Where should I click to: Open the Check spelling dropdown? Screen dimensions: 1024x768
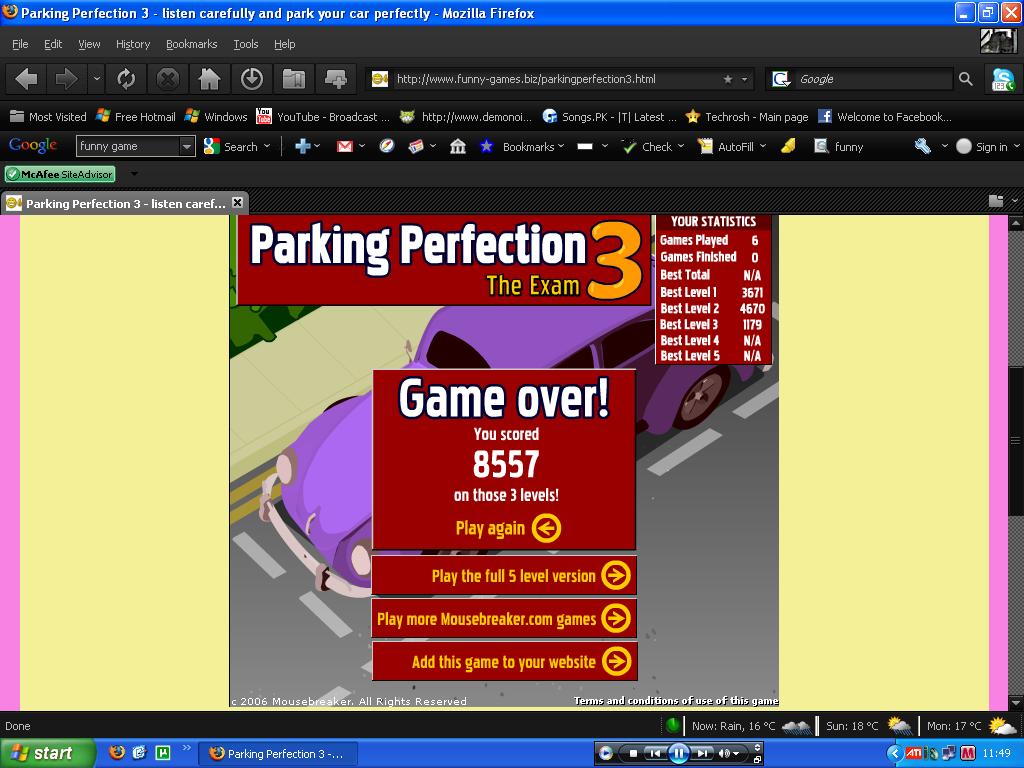[x=680, y=146]
